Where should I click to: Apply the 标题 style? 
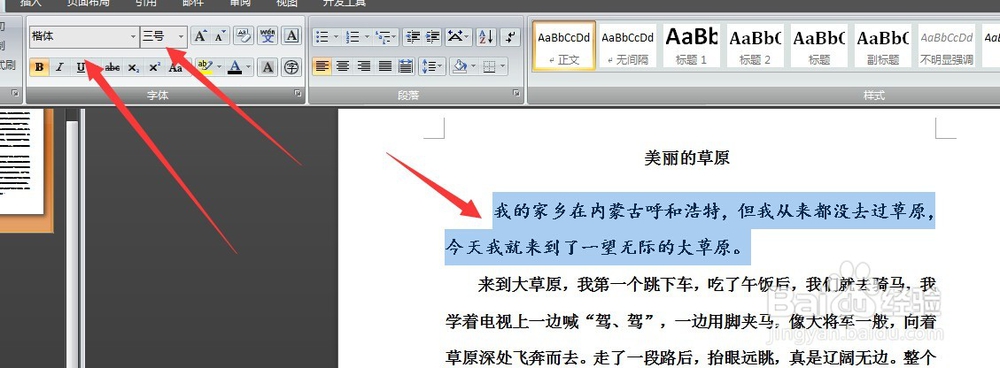click(820, 46)
